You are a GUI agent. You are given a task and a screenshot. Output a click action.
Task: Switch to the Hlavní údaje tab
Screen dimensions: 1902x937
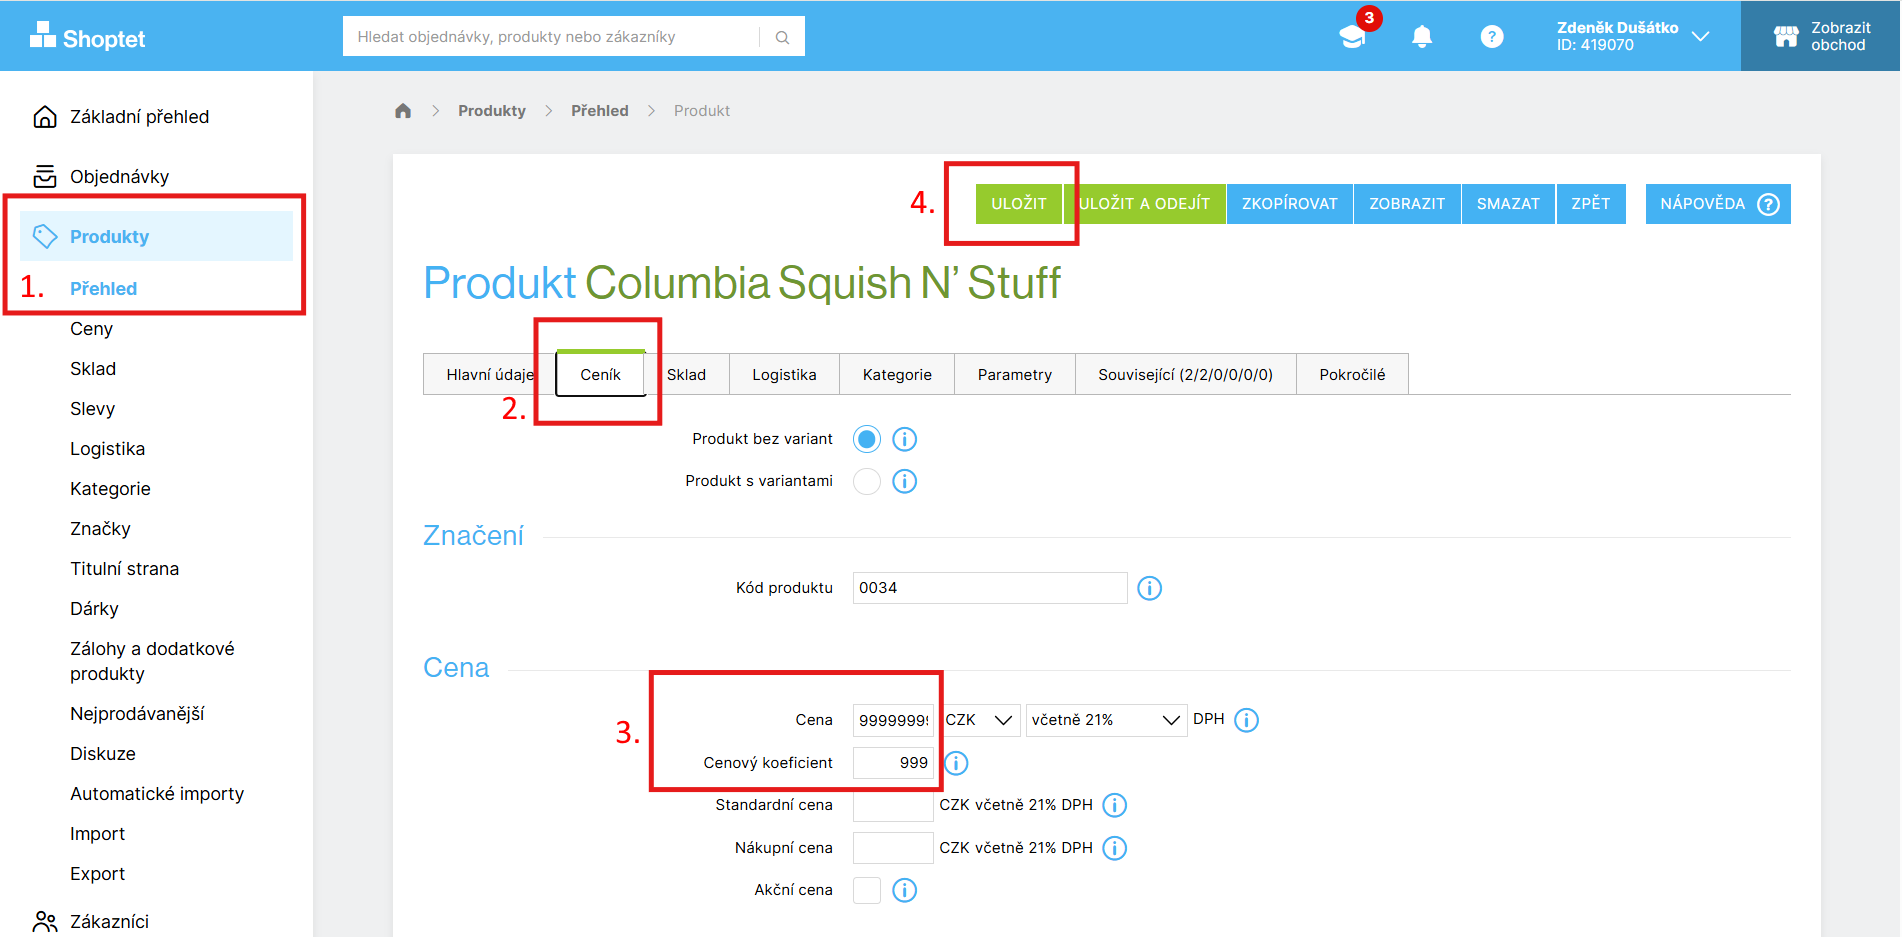click(489, 374)
